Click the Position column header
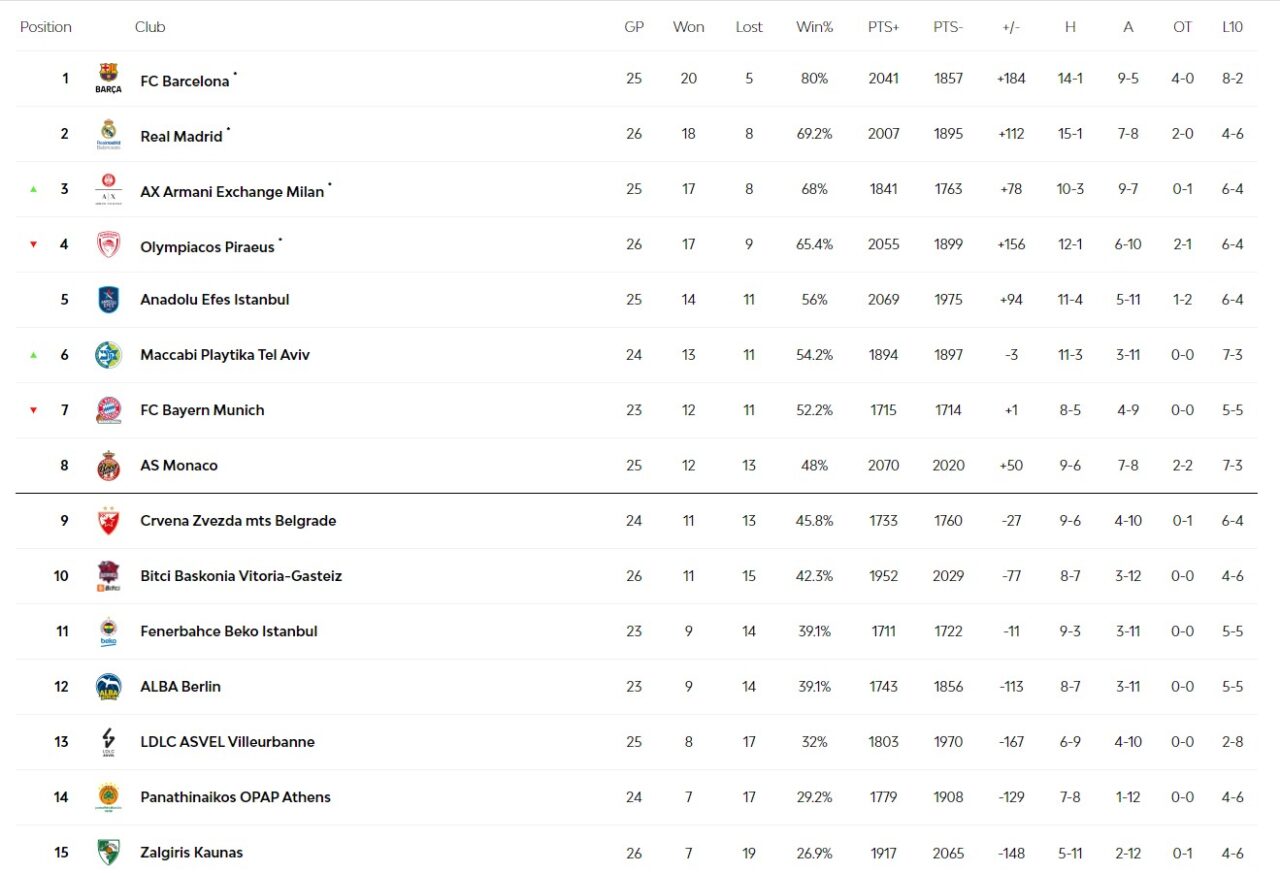1280x873 pixels. pos(46,27)
